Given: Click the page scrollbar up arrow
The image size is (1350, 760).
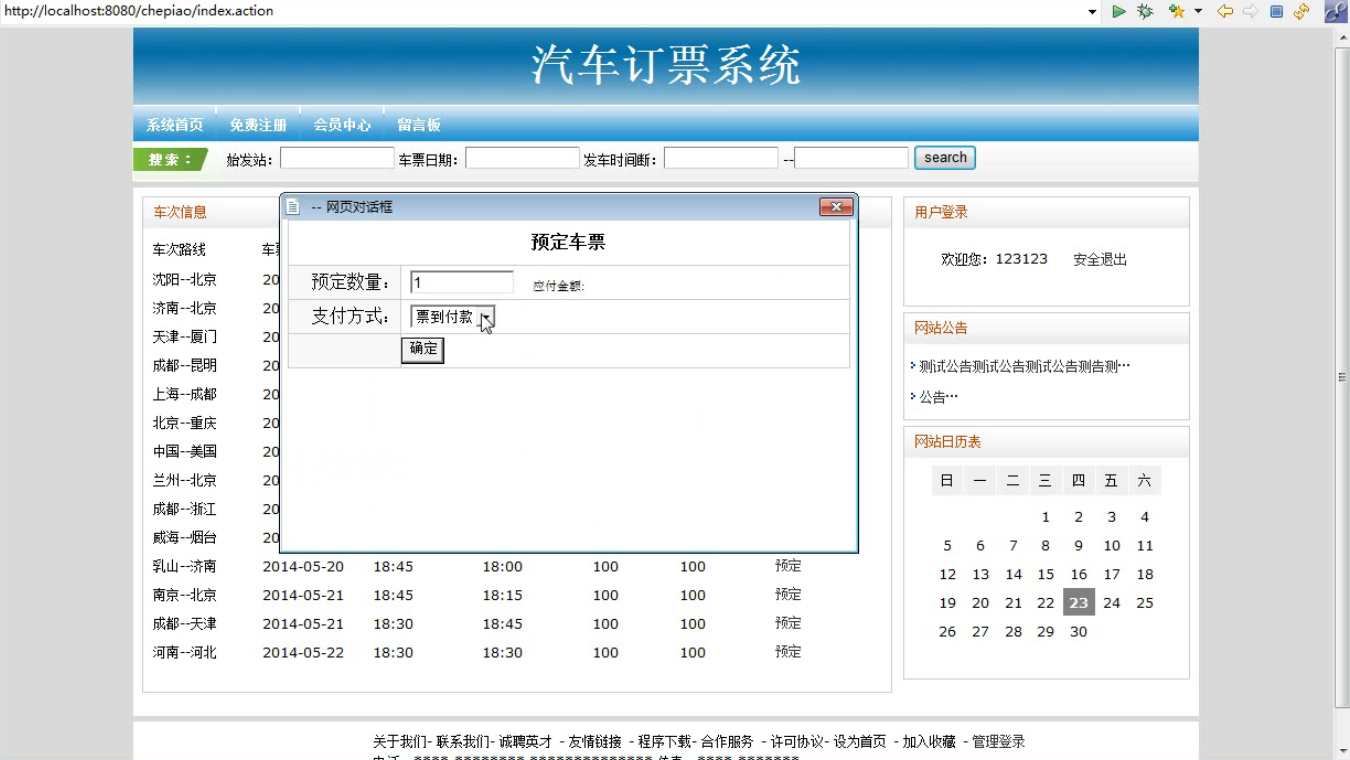Looking at the screenshot, I should coord(1342,37).
